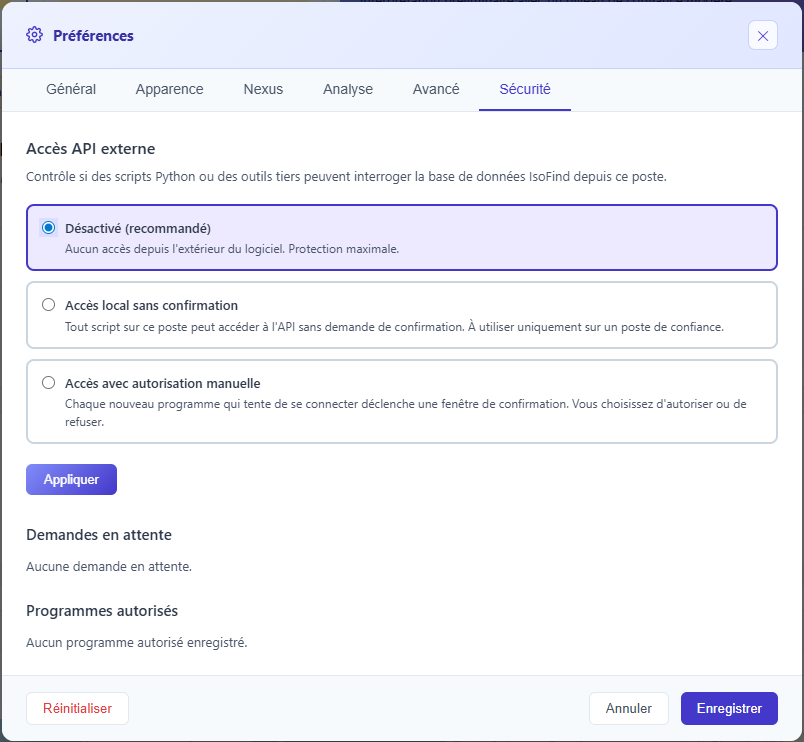The width and height of the screenshot is (804, 742).
Task: Go to the Nexus tab
Action: (263, 89)
